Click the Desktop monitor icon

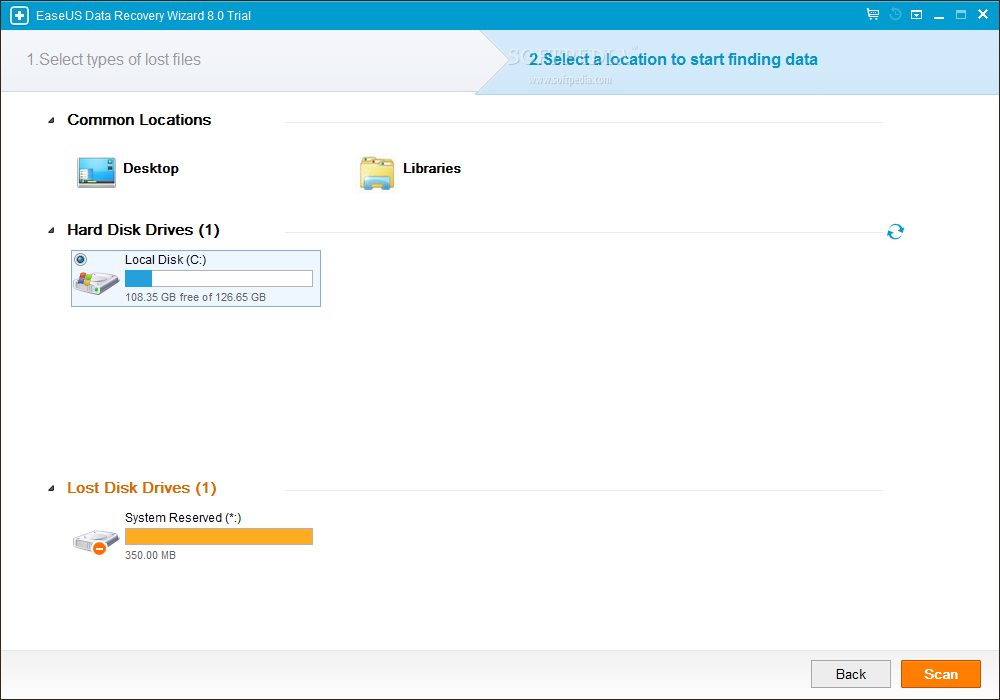coord(96,172)
